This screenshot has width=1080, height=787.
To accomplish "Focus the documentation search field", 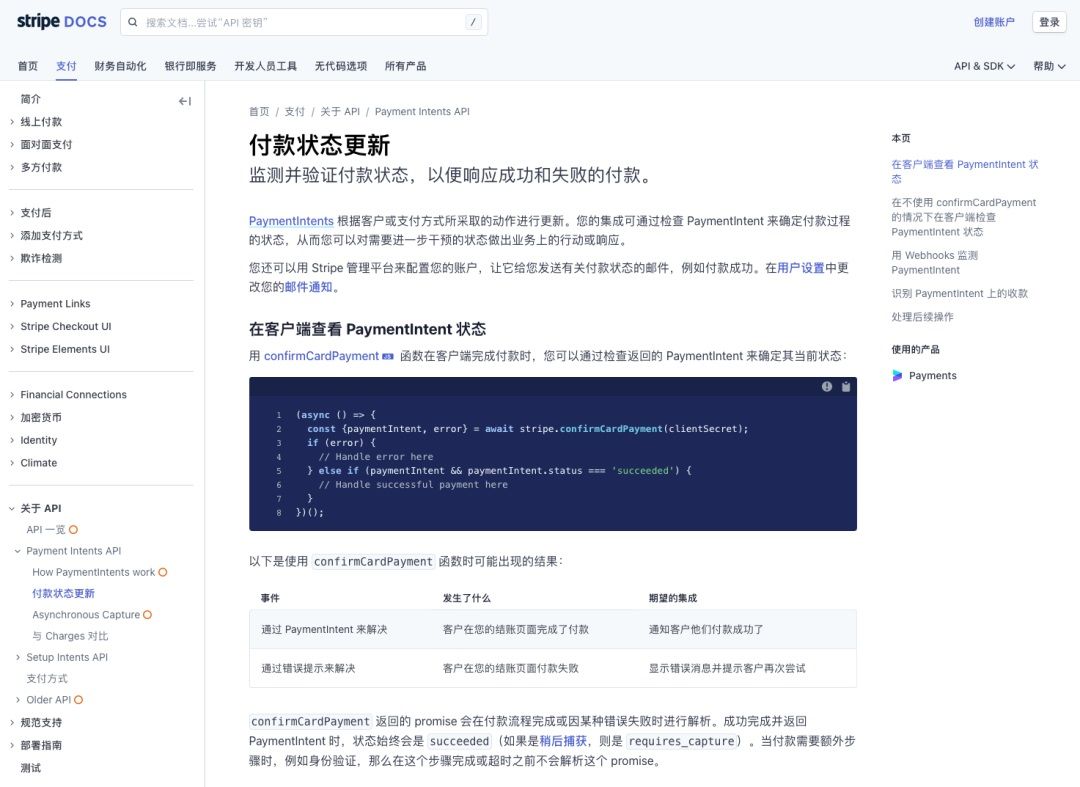I will (x=304, y=22).
